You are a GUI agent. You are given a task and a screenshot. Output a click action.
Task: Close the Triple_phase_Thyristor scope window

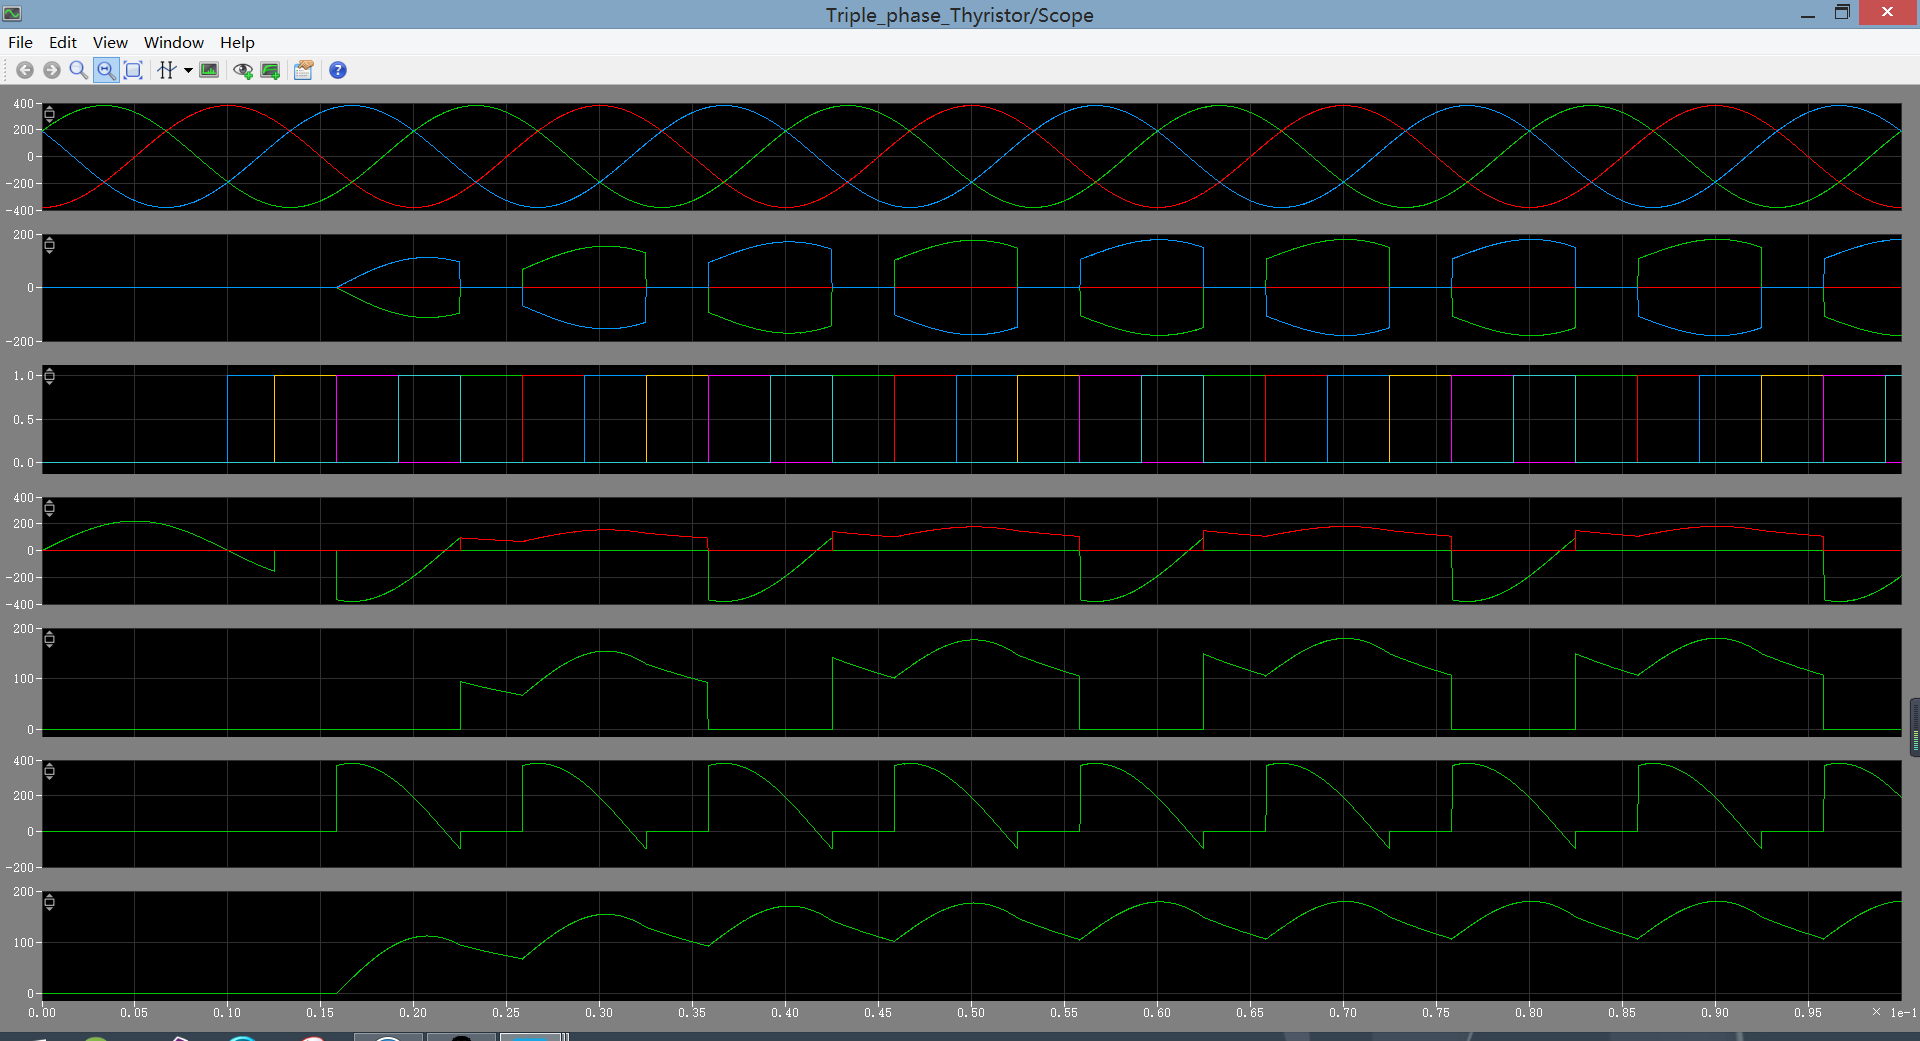[x=1887, y=12]
